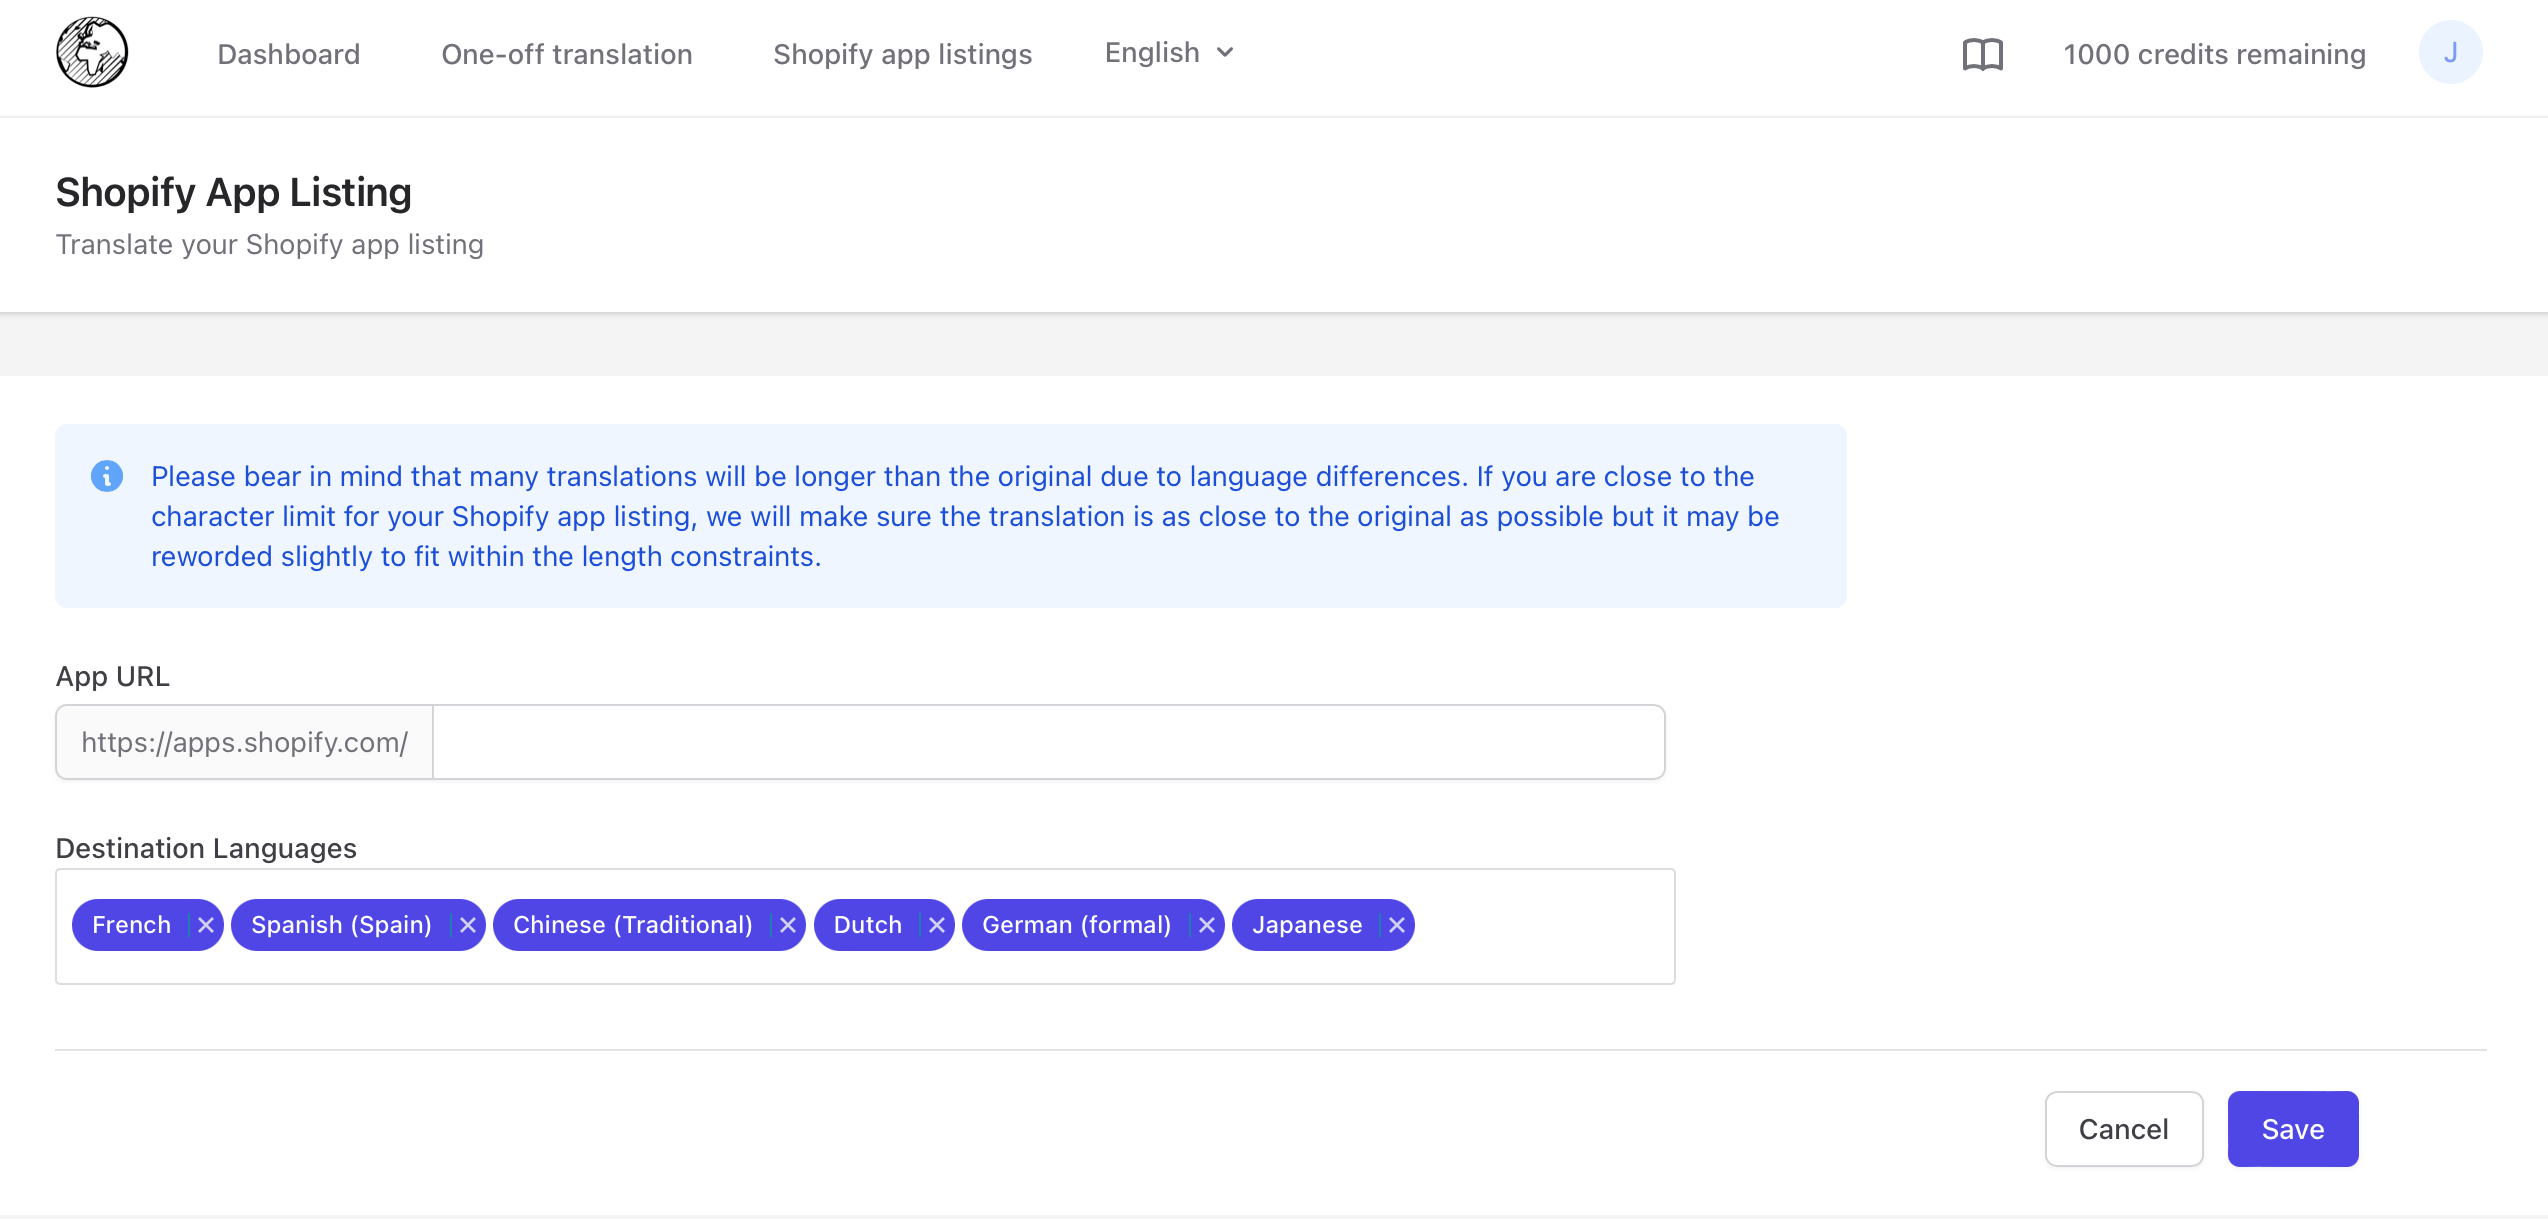Remove the Dutch language tag
The width and height of the screenshot is (2548, 1219).
coord(937,925)
